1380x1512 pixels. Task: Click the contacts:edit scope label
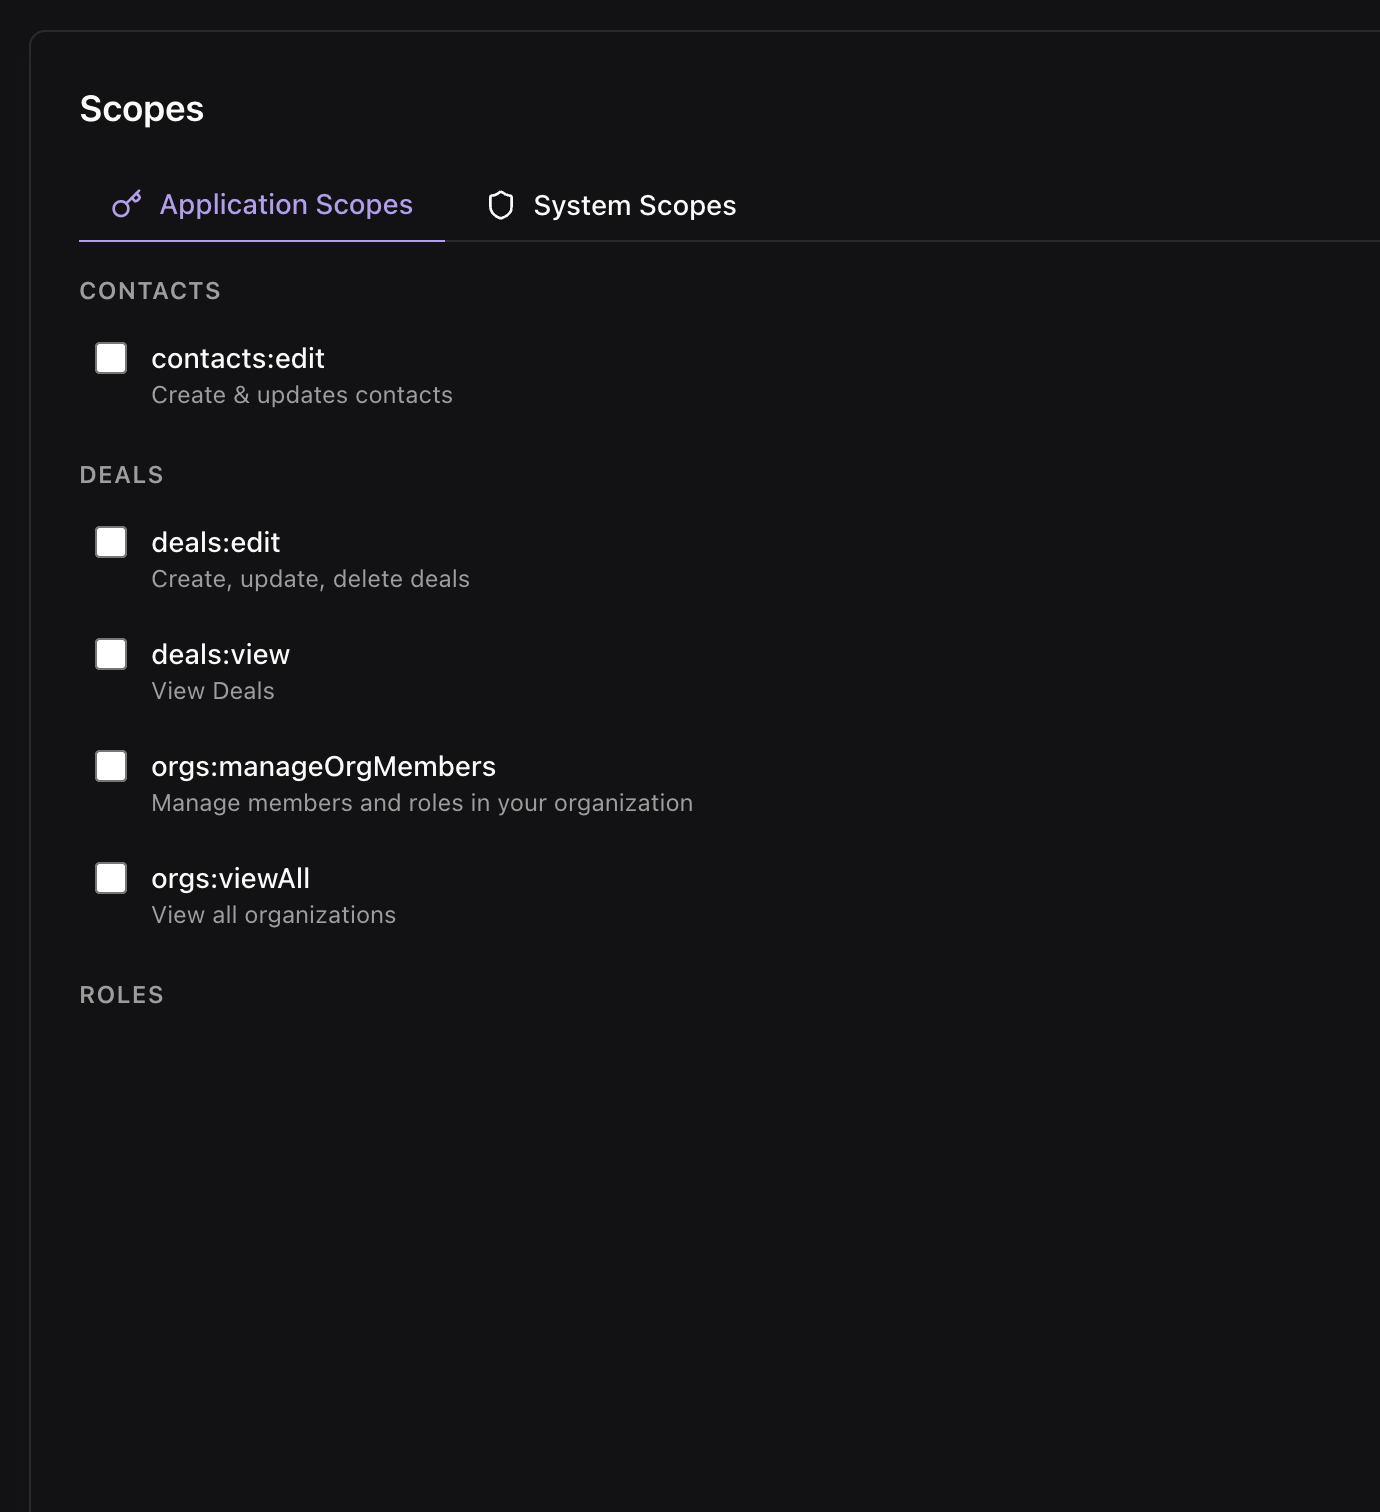(x=238, y=358)
